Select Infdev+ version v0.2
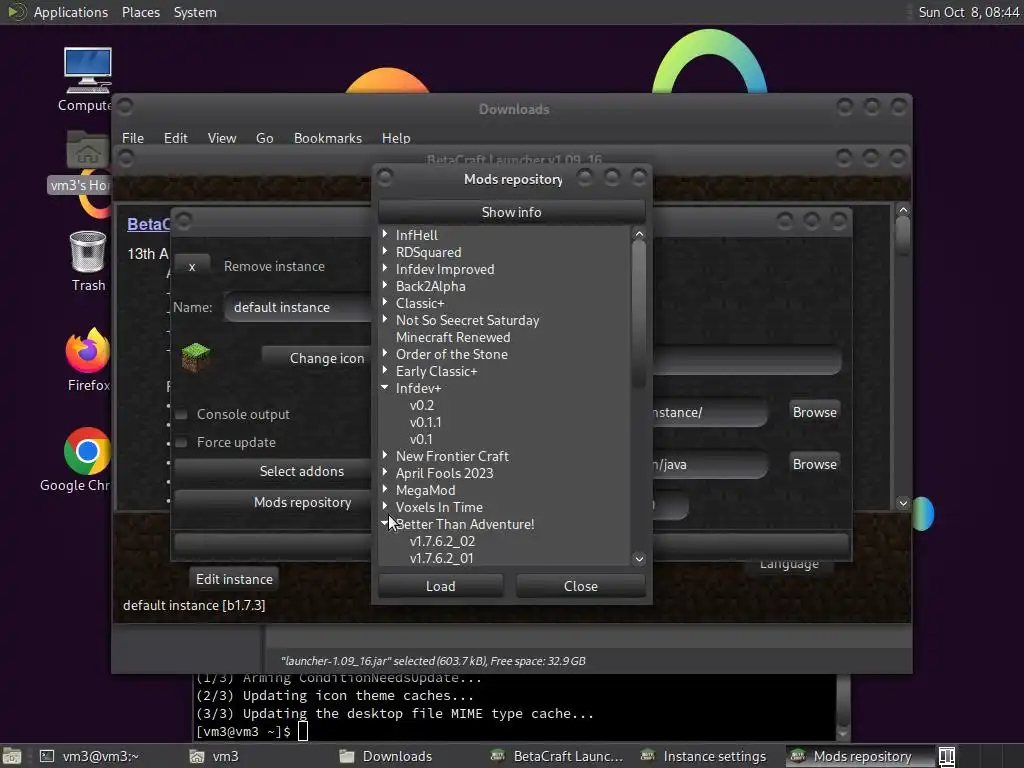The height and width of the screenshot is (768, 1024). [x=422, y=406]
